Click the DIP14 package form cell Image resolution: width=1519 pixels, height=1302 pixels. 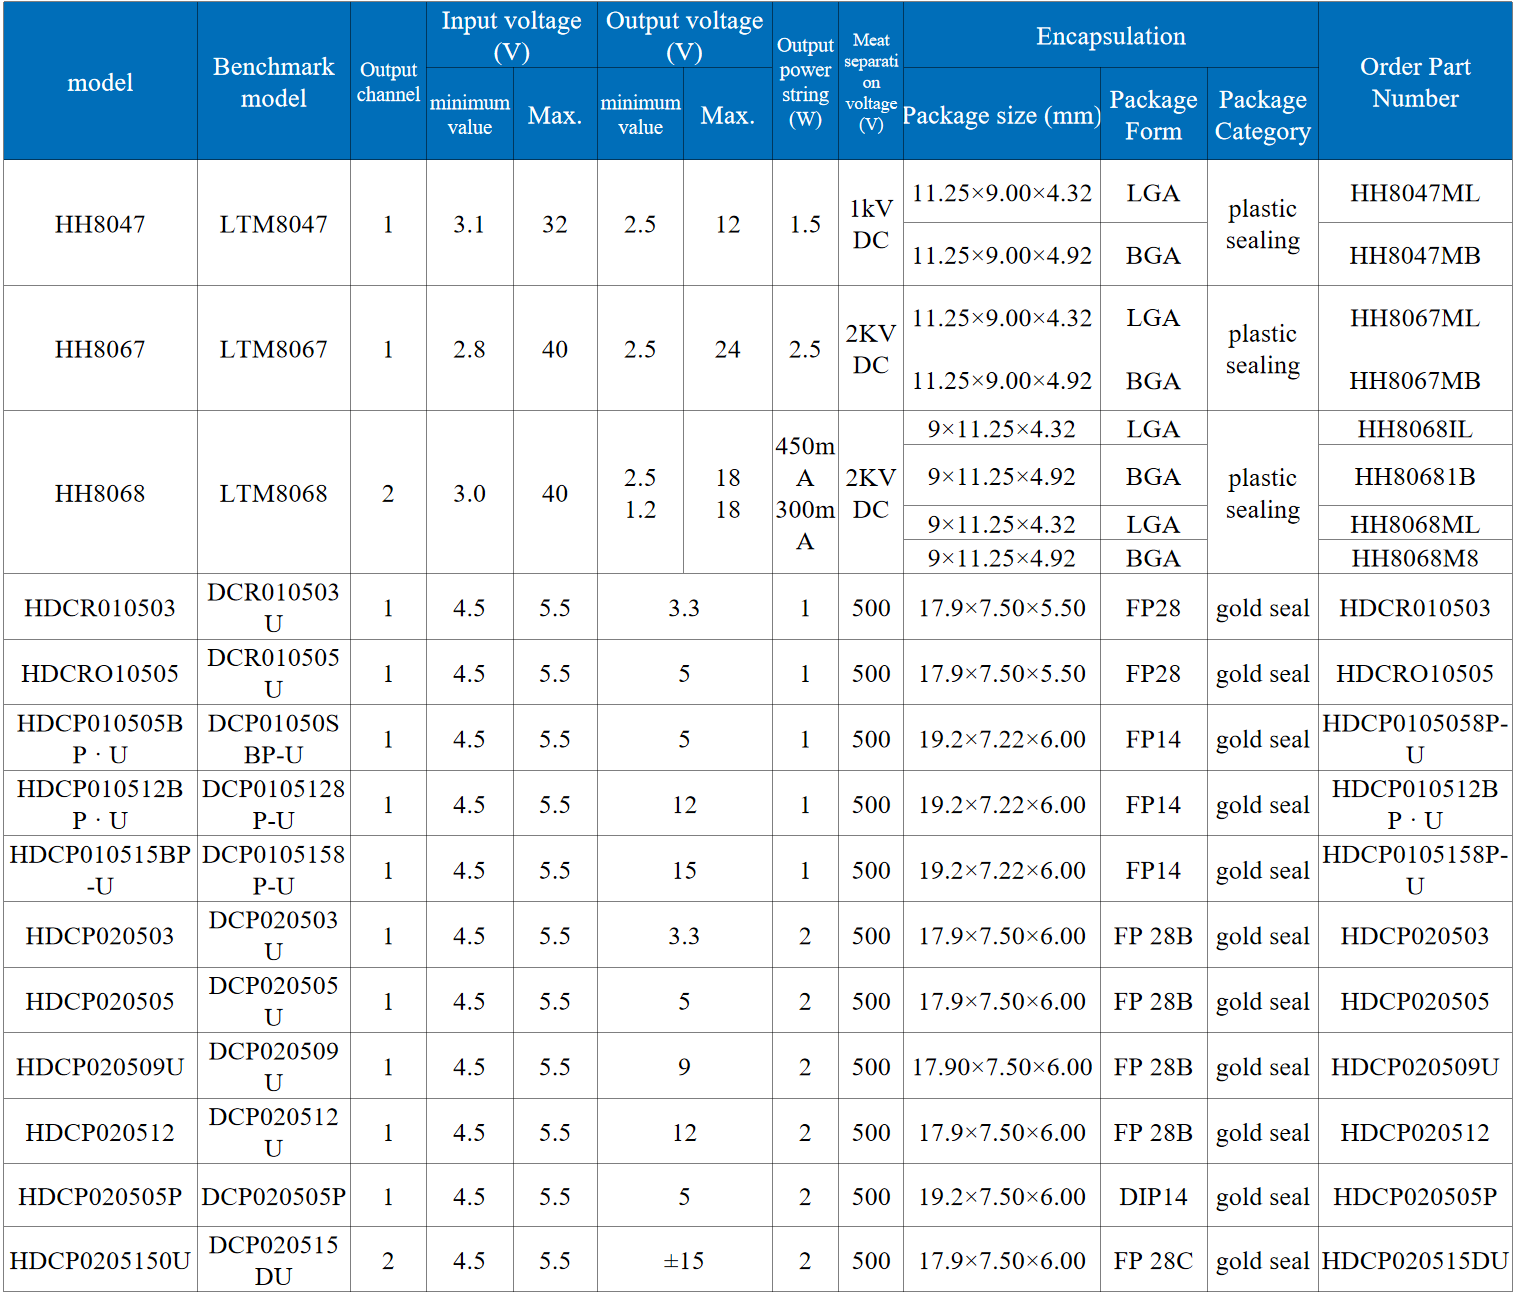[x=1153, y=1197]
